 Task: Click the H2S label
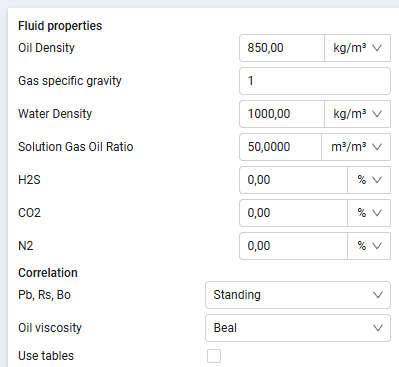[29, 180]
